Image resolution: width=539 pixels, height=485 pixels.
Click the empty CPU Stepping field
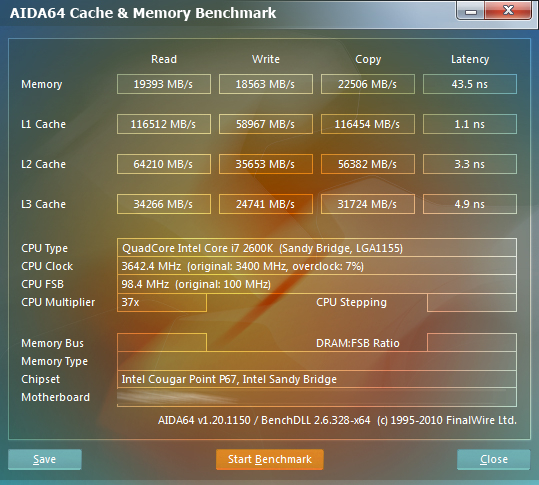[x=472, y=302]
